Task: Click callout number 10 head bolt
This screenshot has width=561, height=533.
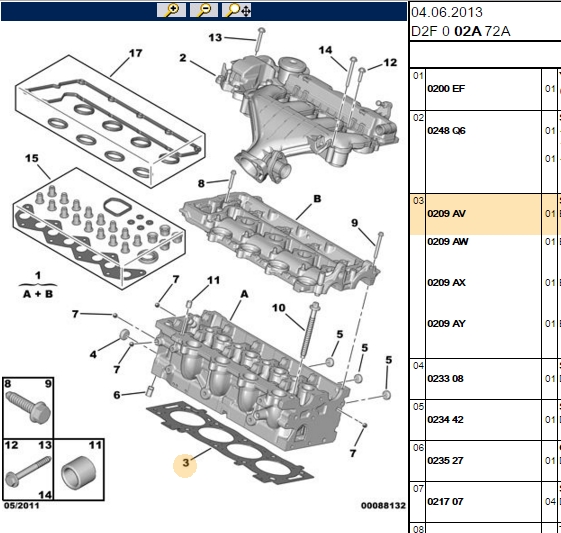Action: (x=278, y=308)
